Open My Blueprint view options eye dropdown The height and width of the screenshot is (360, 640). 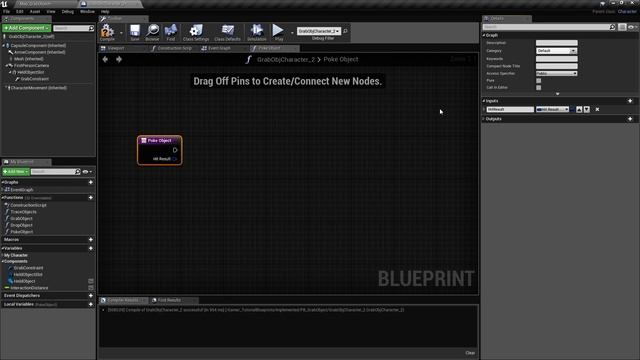coord(87,172)
